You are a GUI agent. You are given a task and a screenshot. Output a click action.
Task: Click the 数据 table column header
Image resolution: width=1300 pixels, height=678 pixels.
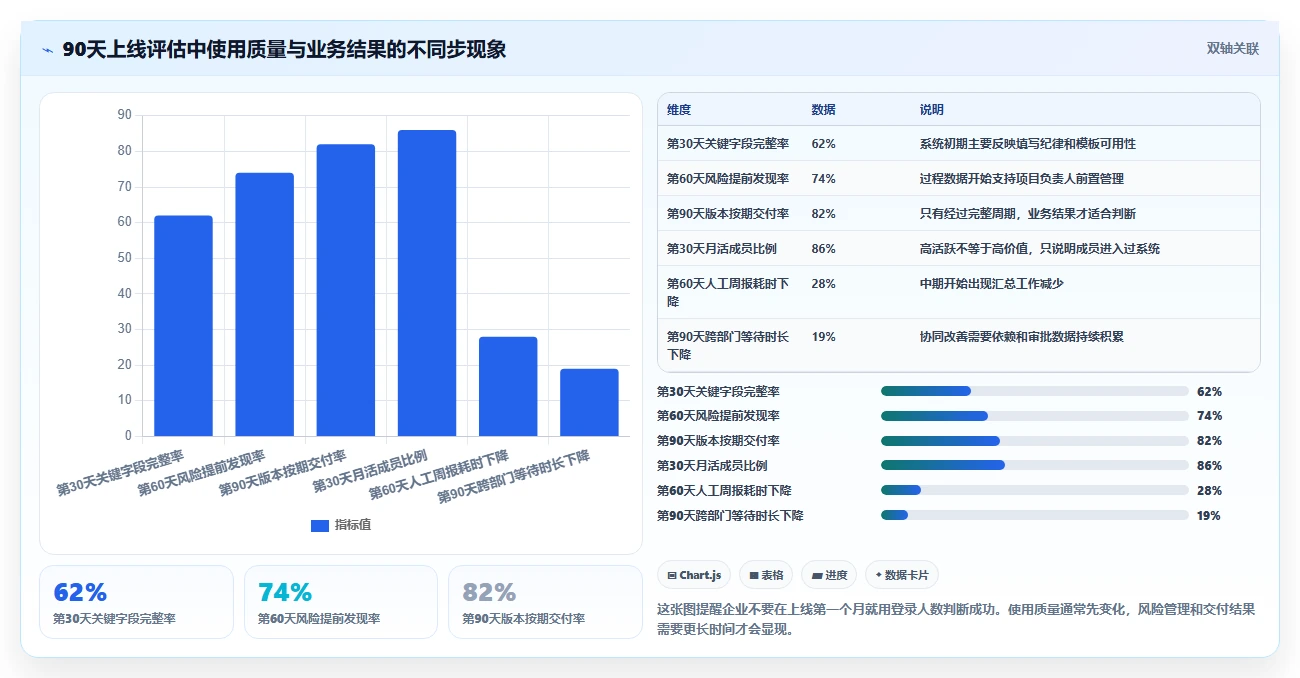click(824, 110)
